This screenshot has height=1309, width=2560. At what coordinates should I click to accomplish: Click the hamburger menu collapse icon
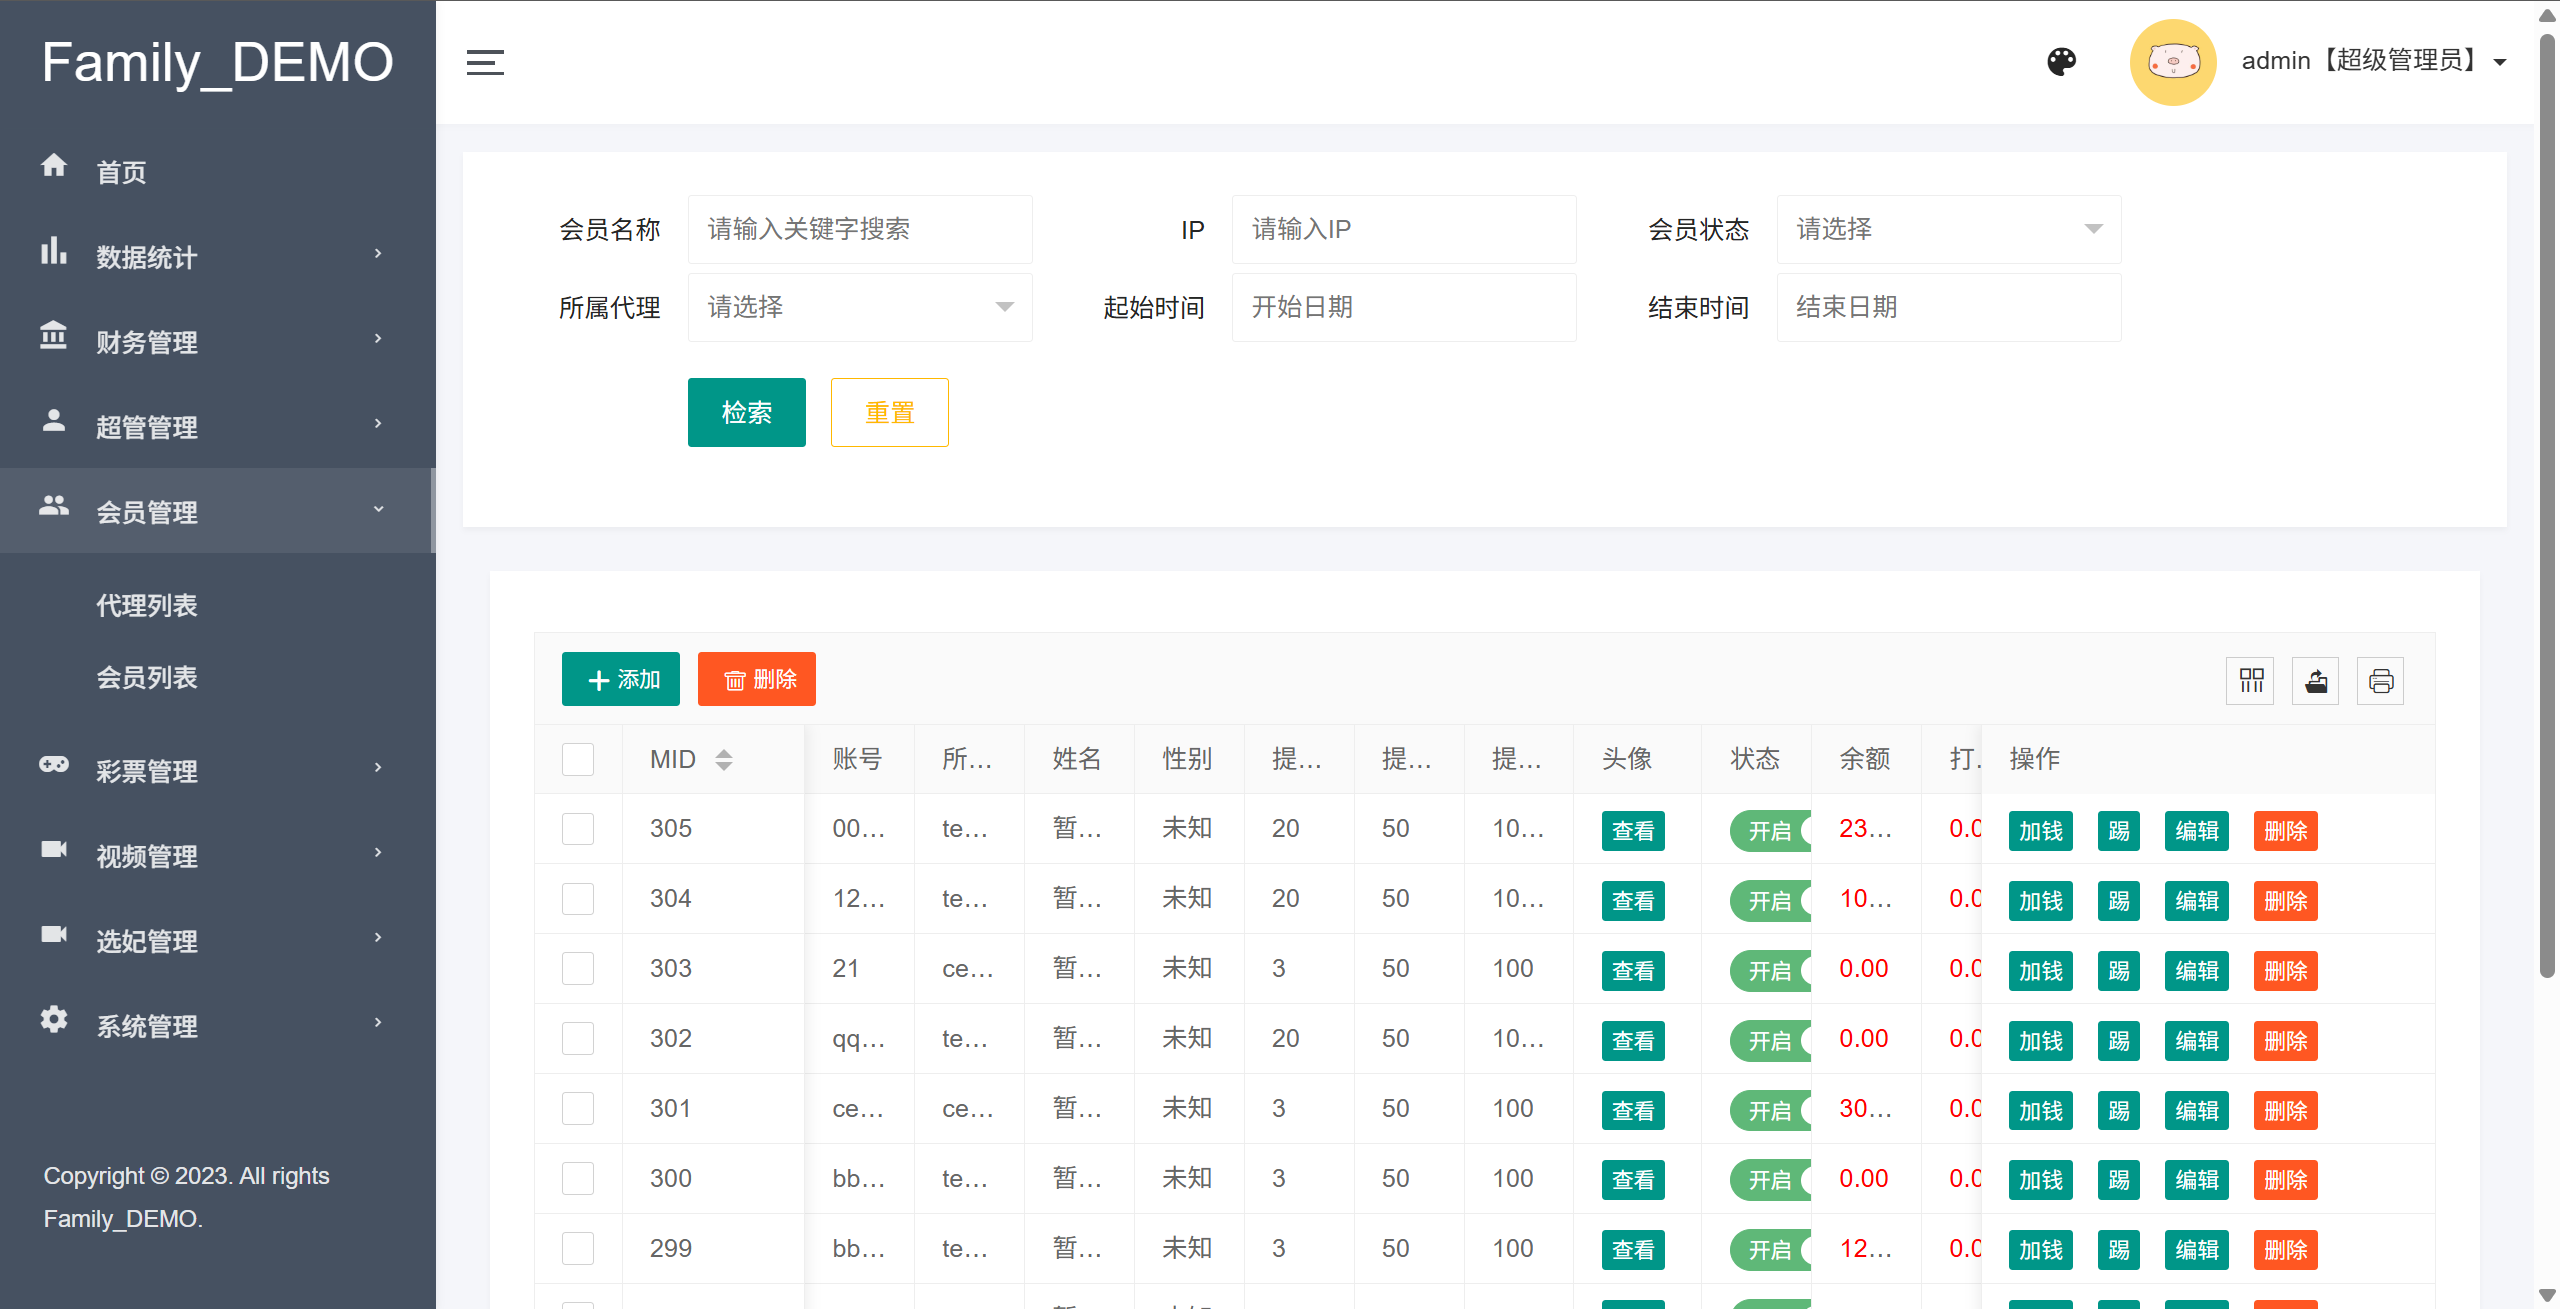coord(485,62)
